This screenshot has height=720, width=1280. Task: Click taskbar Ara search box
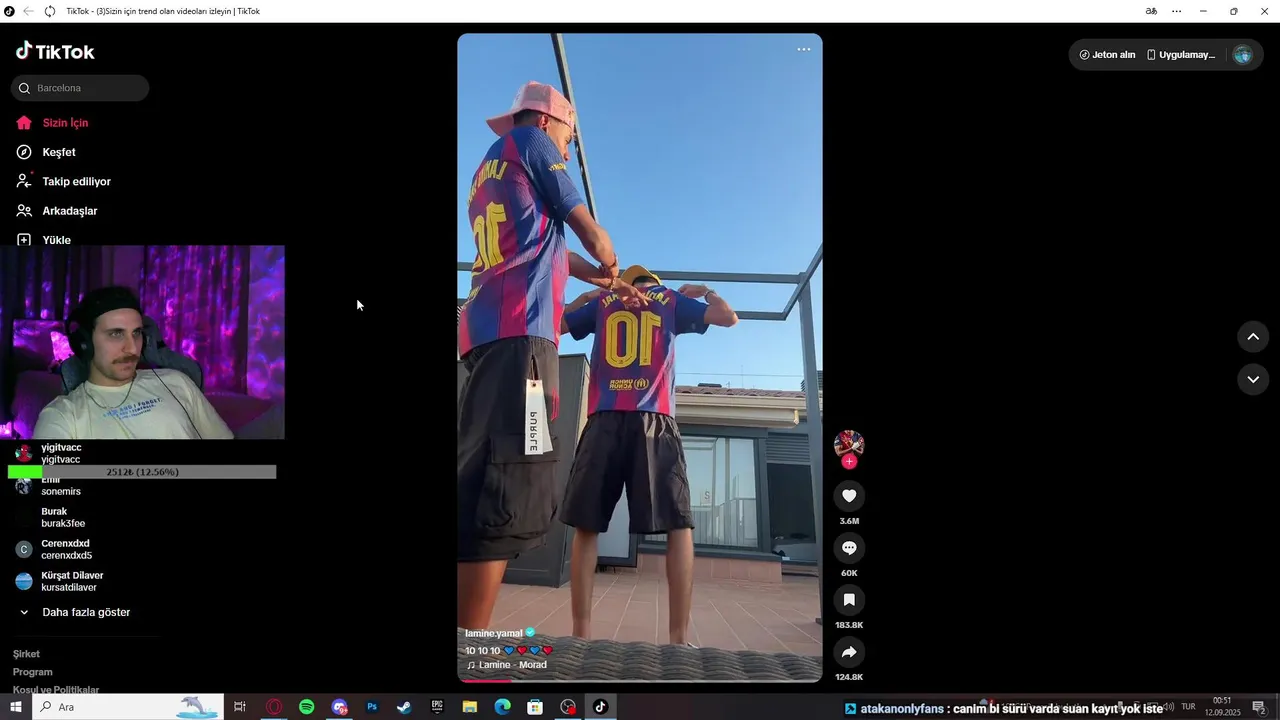(128, 707)
